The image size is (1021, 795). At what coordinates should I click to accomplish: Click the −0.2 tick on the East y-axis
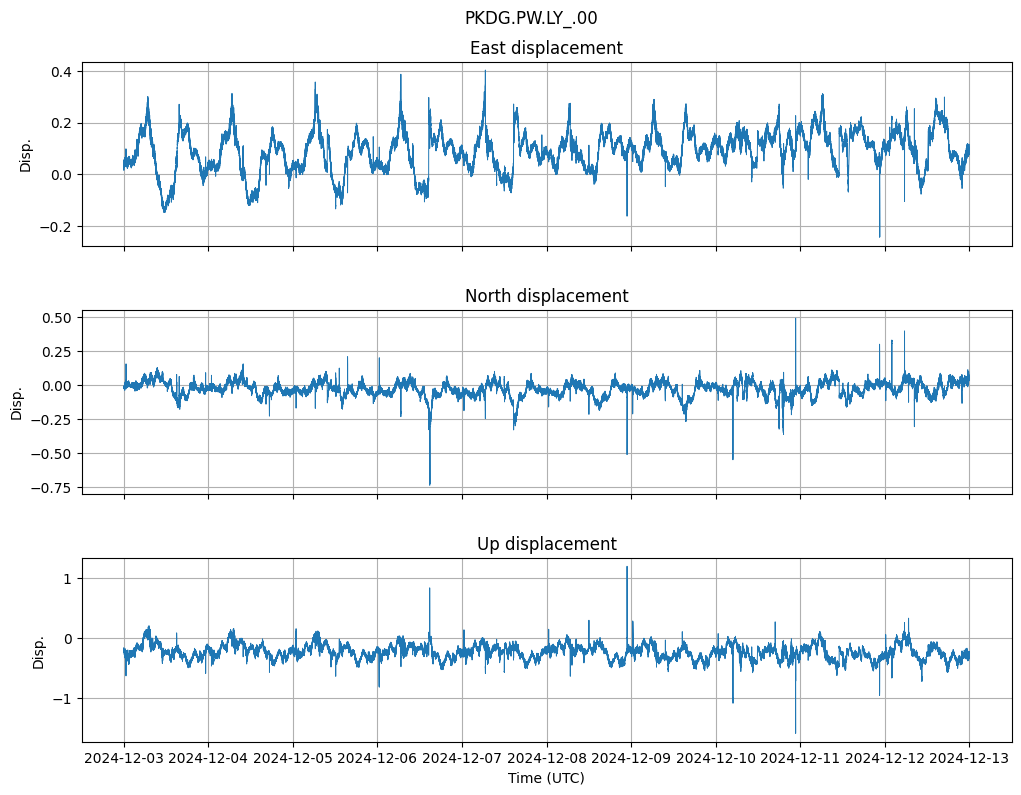click(56, 227)
